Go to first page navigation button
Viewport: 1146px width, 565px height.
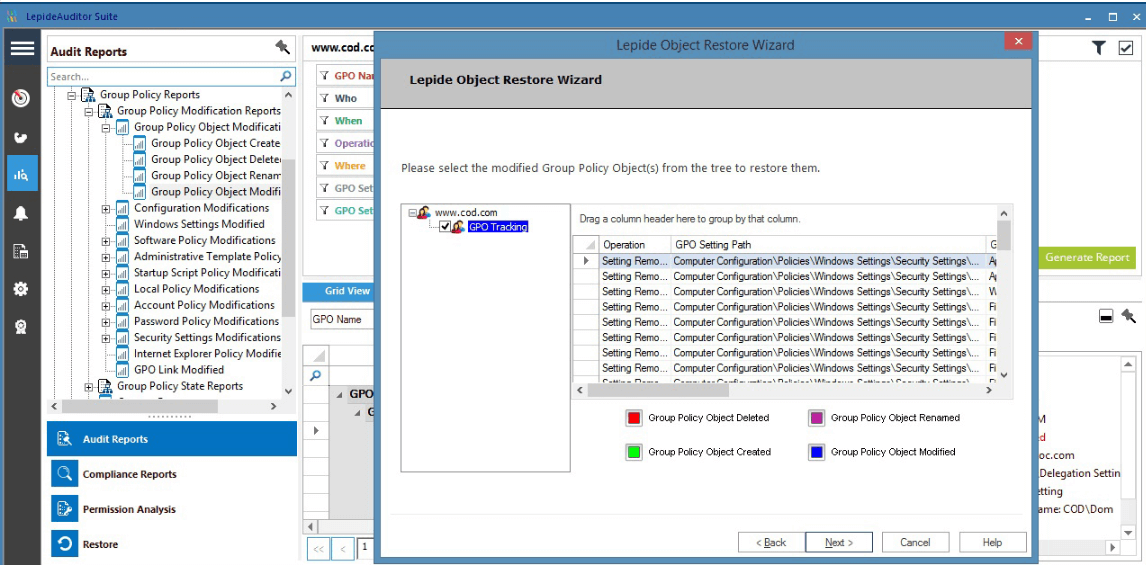click(x=318, y=548)
